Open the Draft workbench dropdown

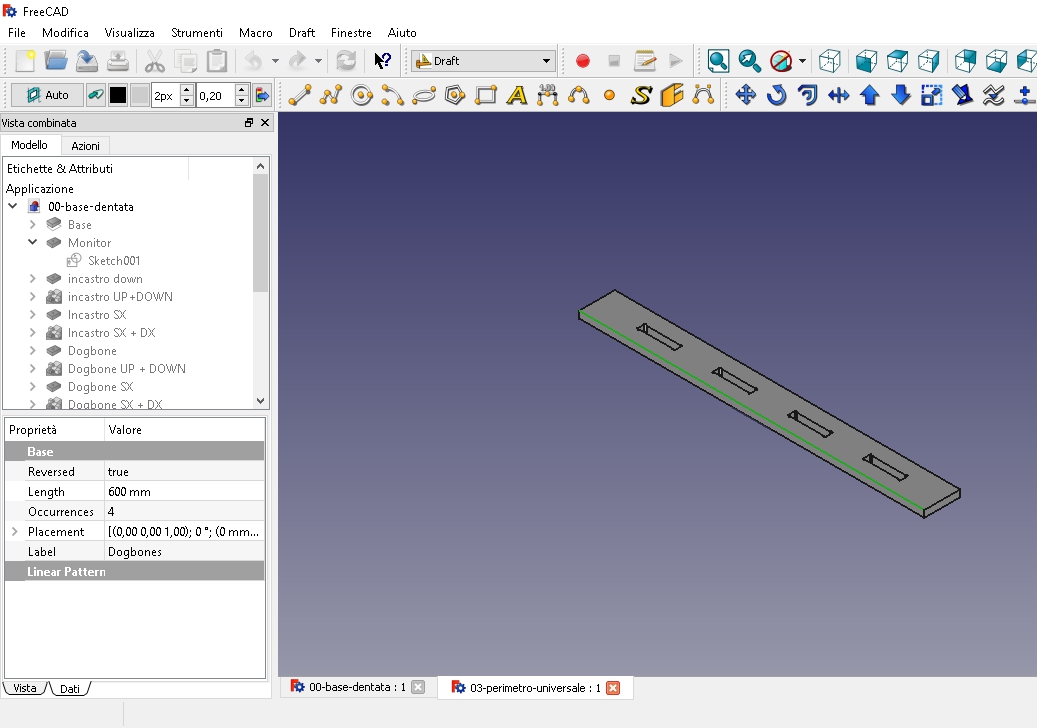point(484,61)
